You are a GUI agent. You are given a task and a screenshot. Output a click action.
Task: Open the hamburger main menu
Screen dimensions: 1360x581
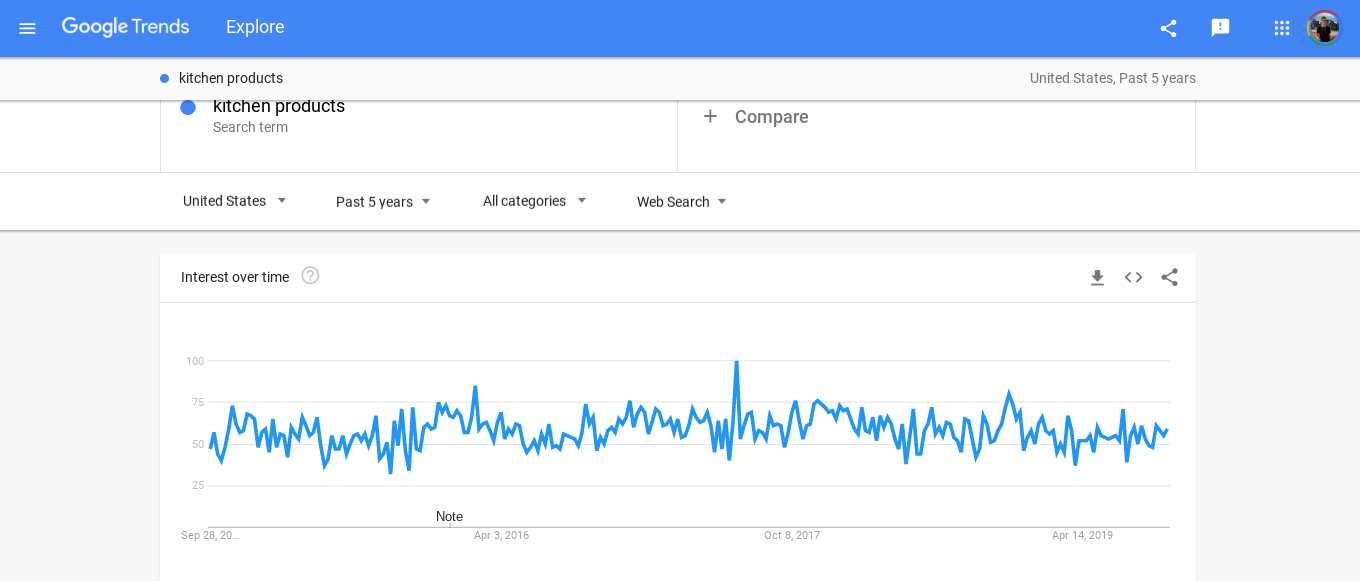coord(27,28)
